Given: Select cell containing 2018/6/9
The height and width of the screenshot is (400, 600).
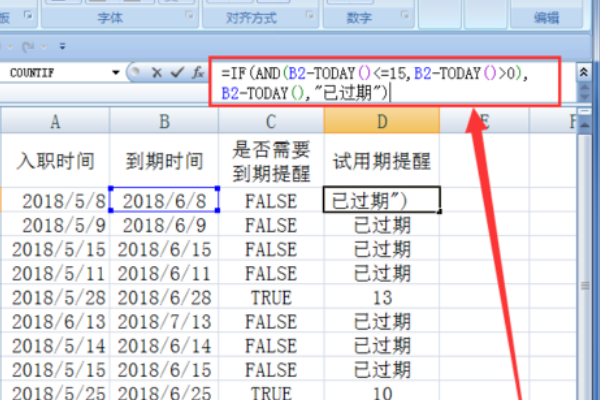Looking at the screenshot, I should 164,224.
